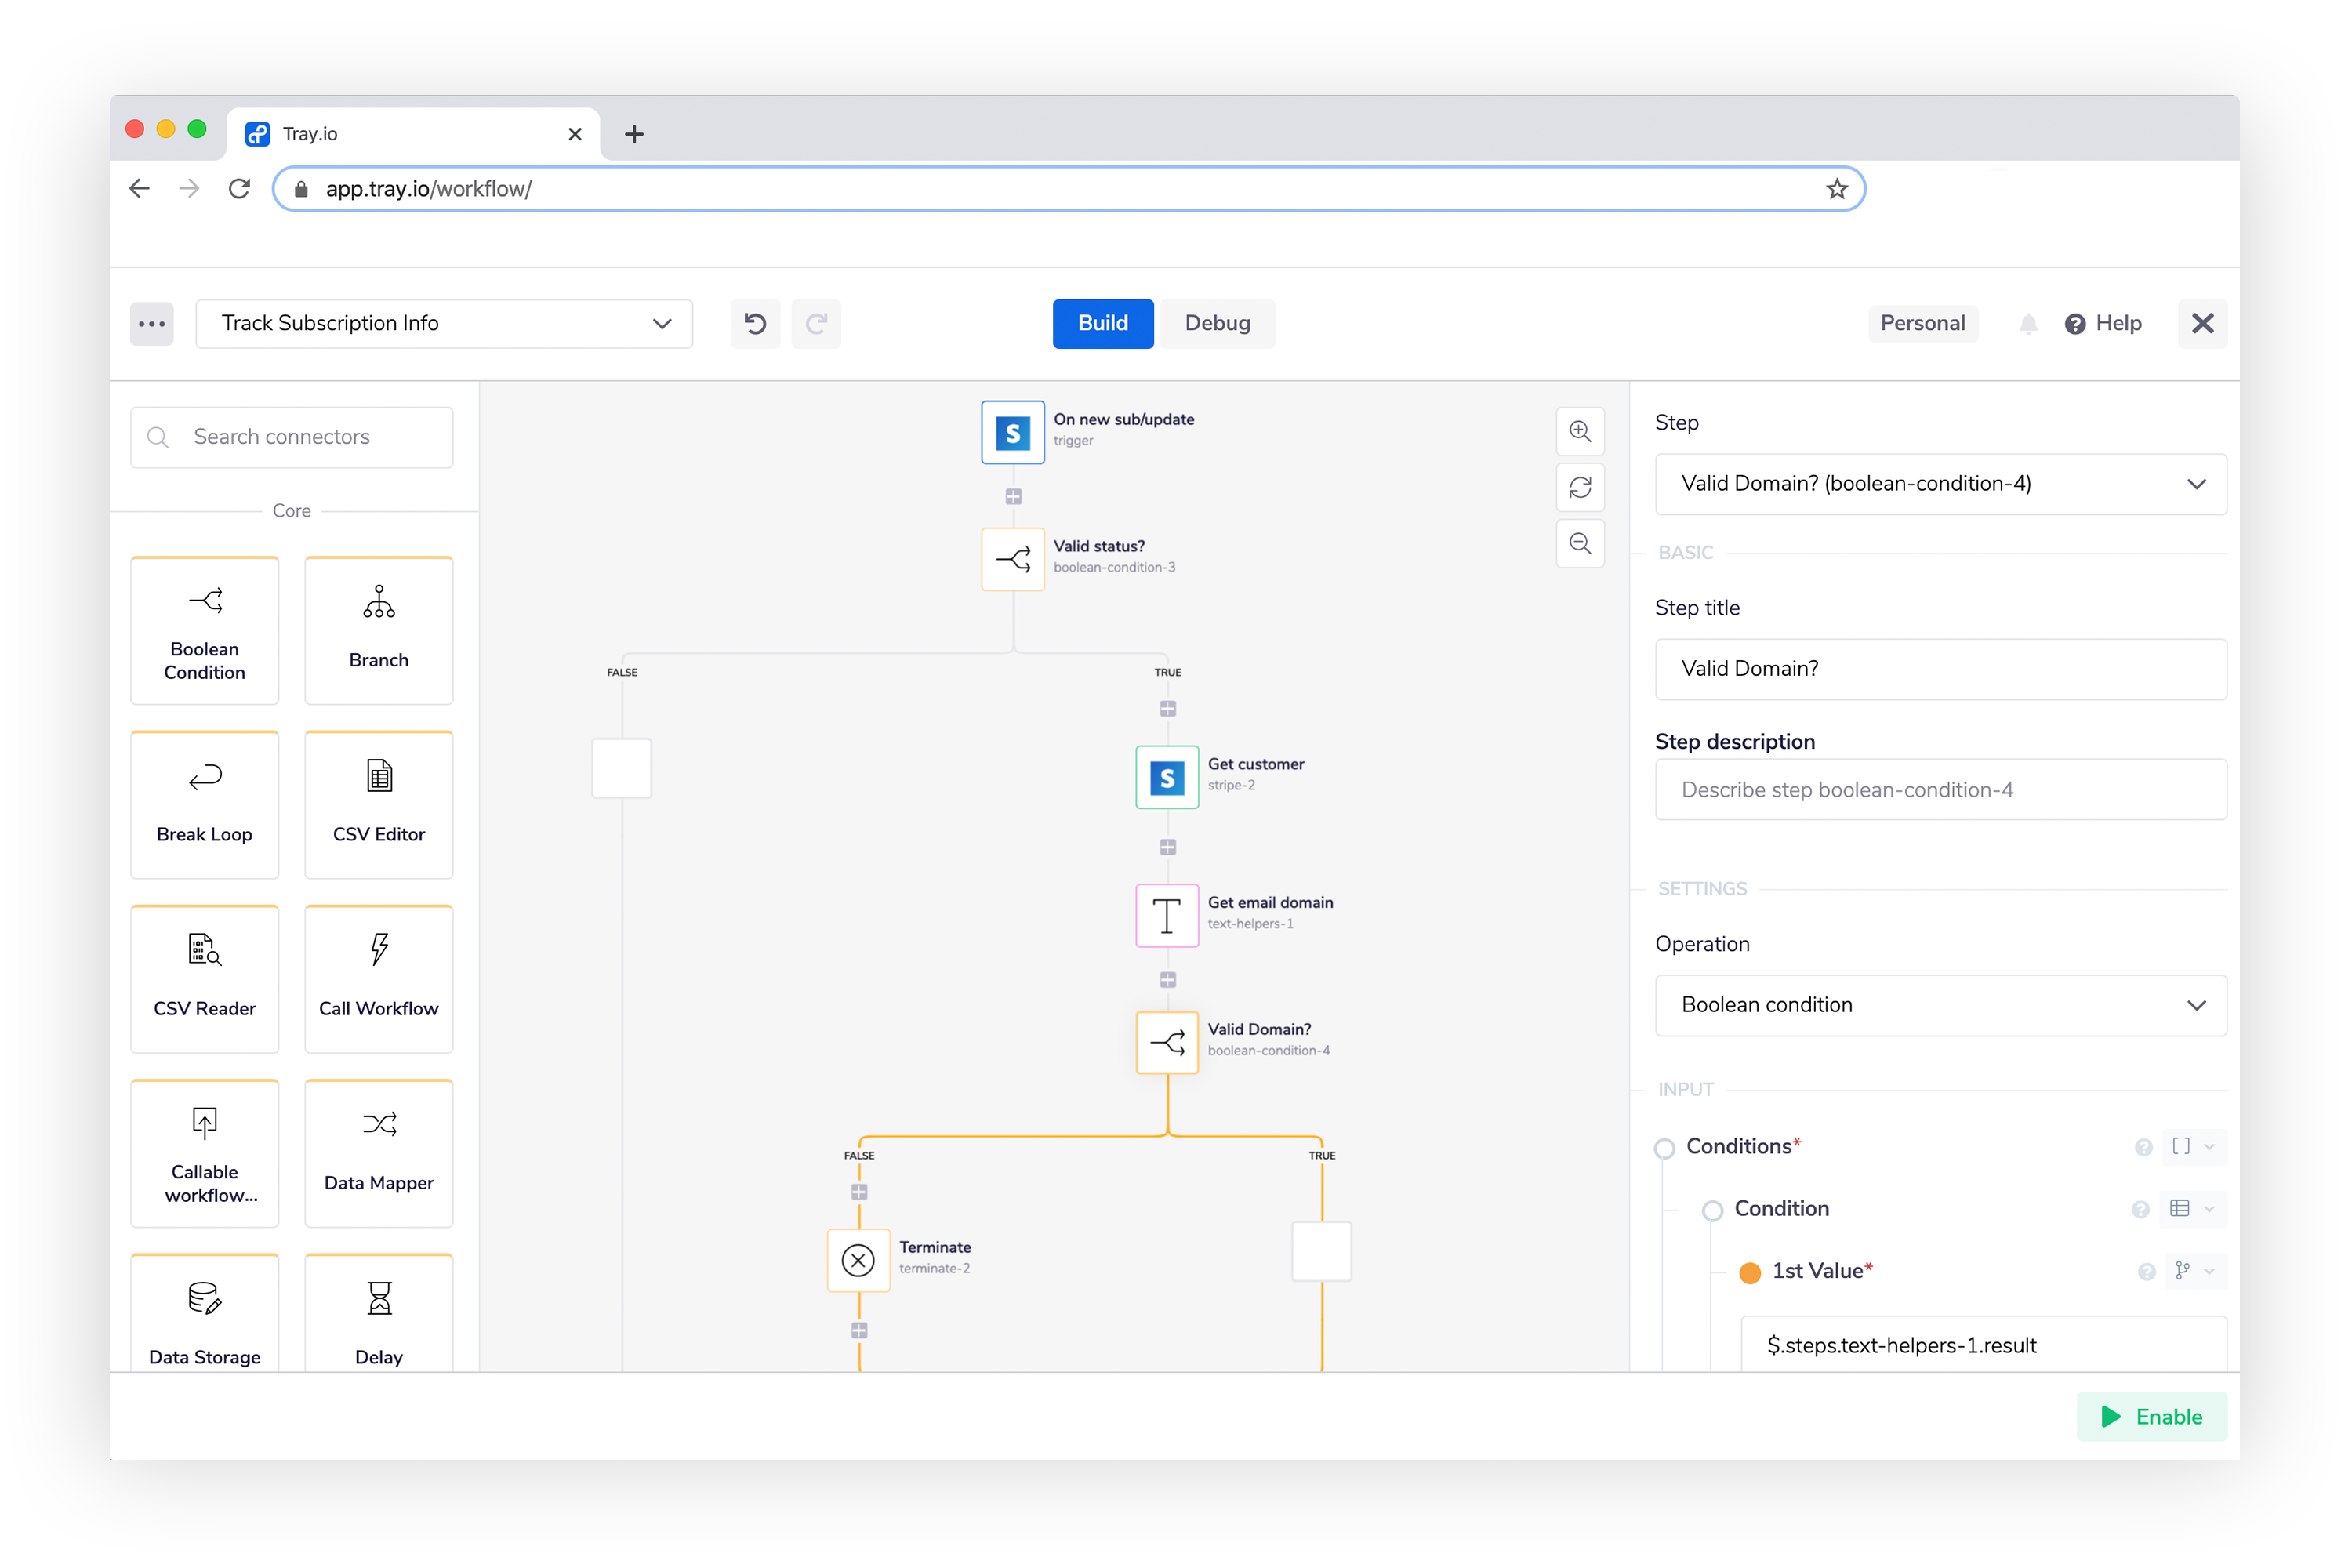Open the notifications bell
2352x1568 pixels.
[x=2028, y=323]
